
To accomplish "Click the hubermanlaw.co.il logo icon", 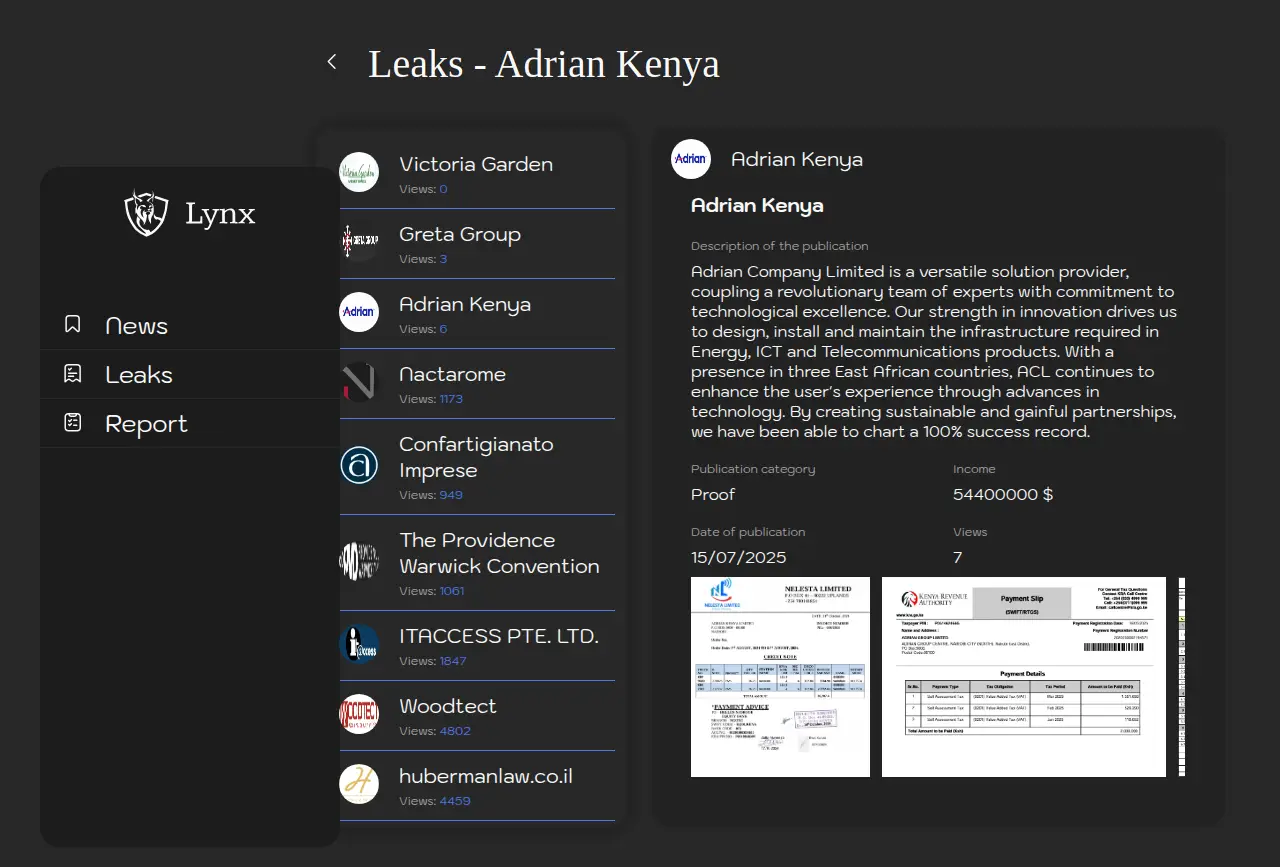I will (x=359, y=784).
